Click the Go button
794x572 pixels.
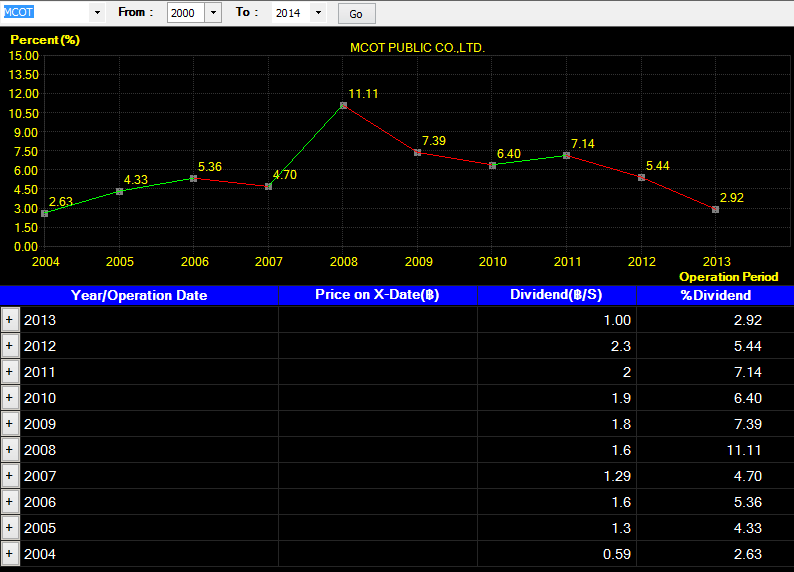coord(356,14)
